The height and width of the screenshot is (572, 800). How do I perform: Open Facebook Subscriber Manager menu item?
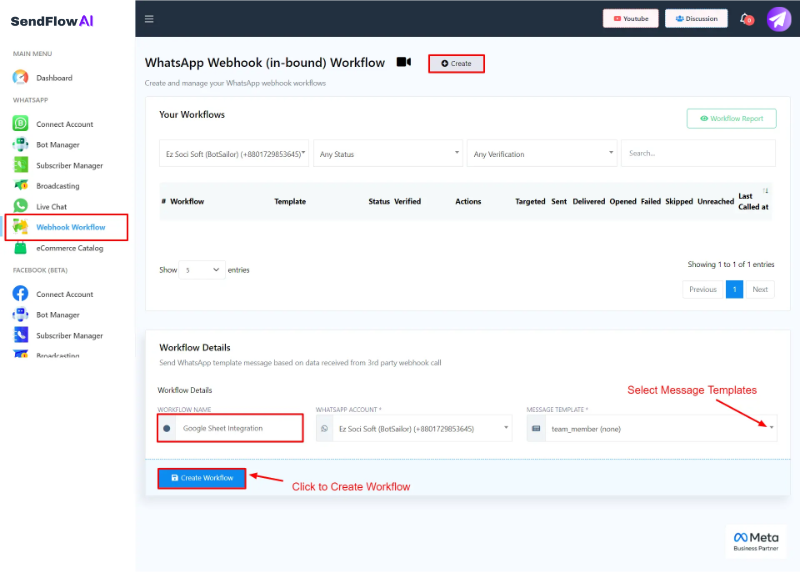69,336
